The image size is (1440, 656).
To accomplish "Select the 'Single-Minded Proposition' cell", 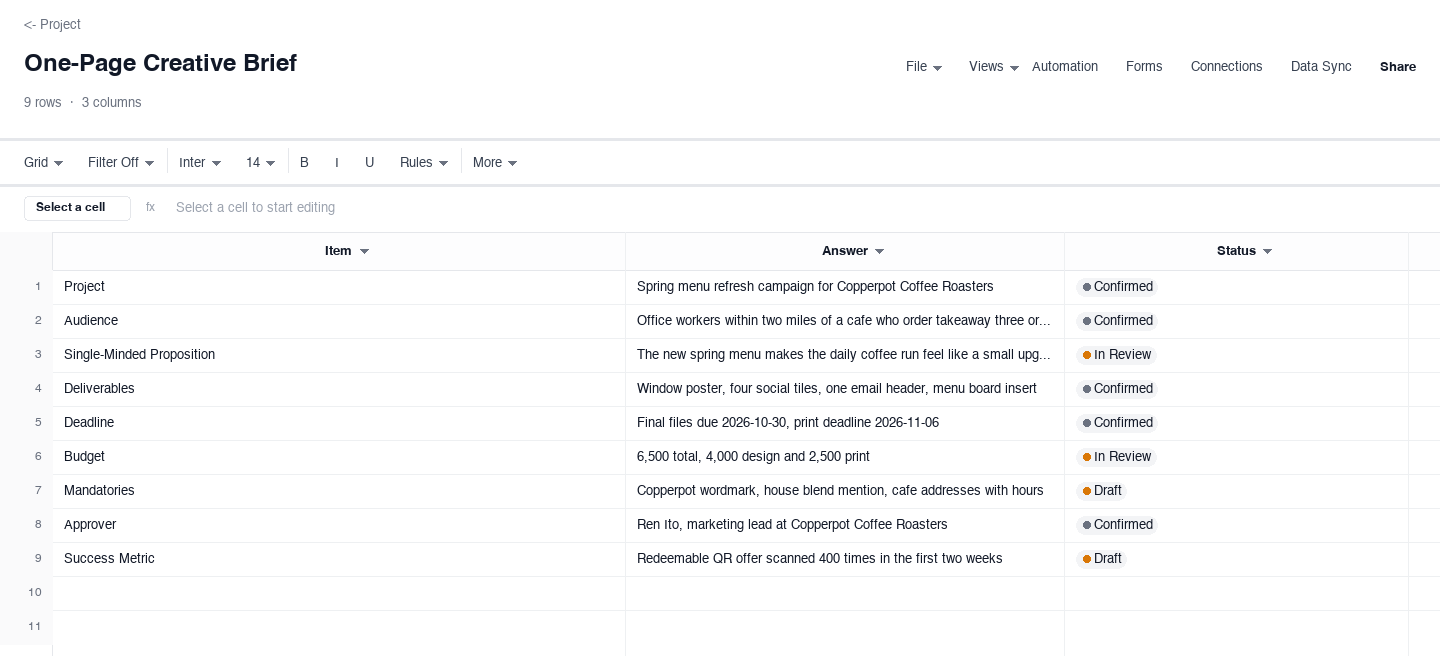I will coord(339,355).
